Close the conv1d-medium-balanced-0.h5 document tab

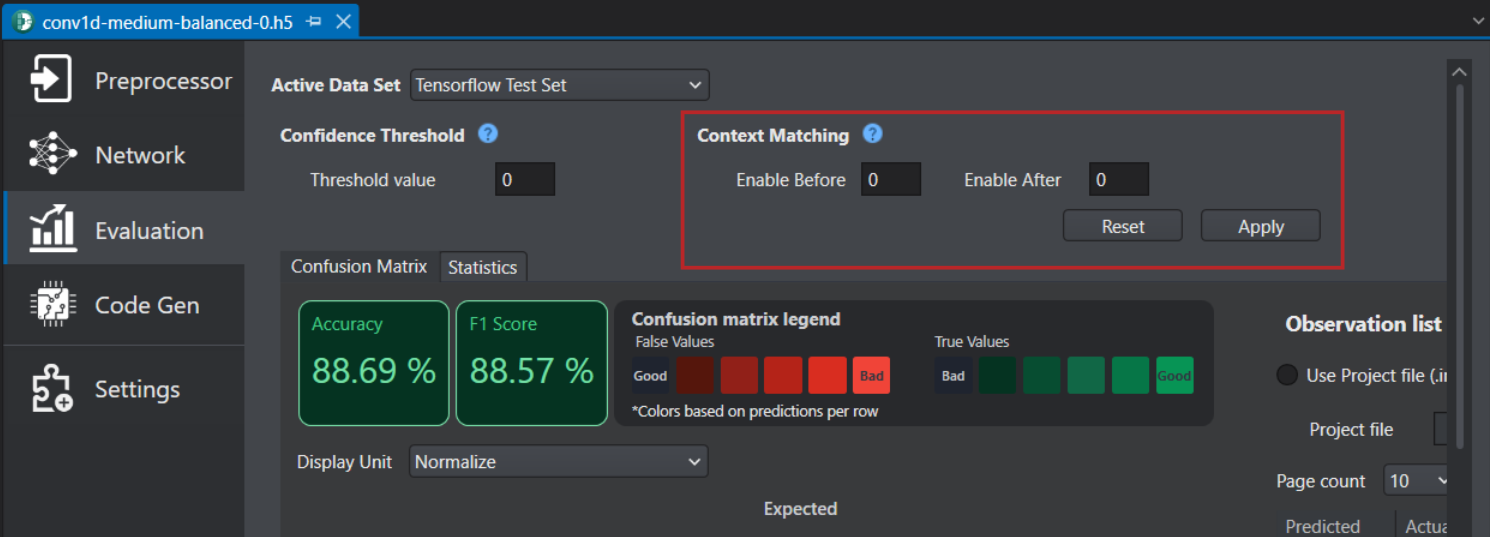[x=343, y=21]
